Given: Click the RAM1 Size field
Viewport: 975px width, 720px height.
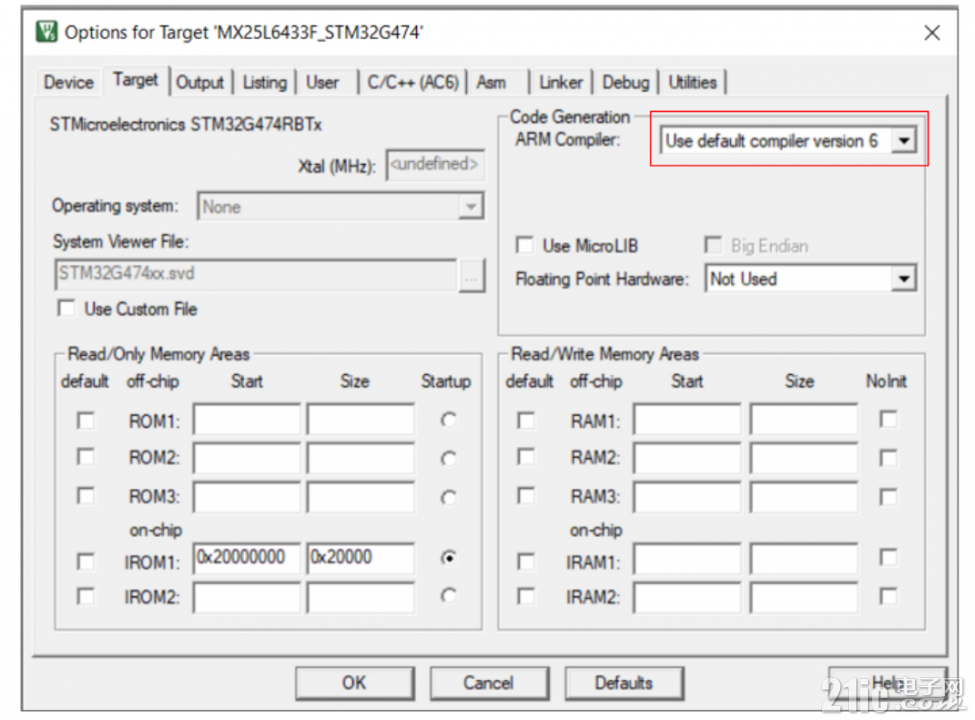Looking at the screenshot, I should pyautogui.click(x=804, y=419).
